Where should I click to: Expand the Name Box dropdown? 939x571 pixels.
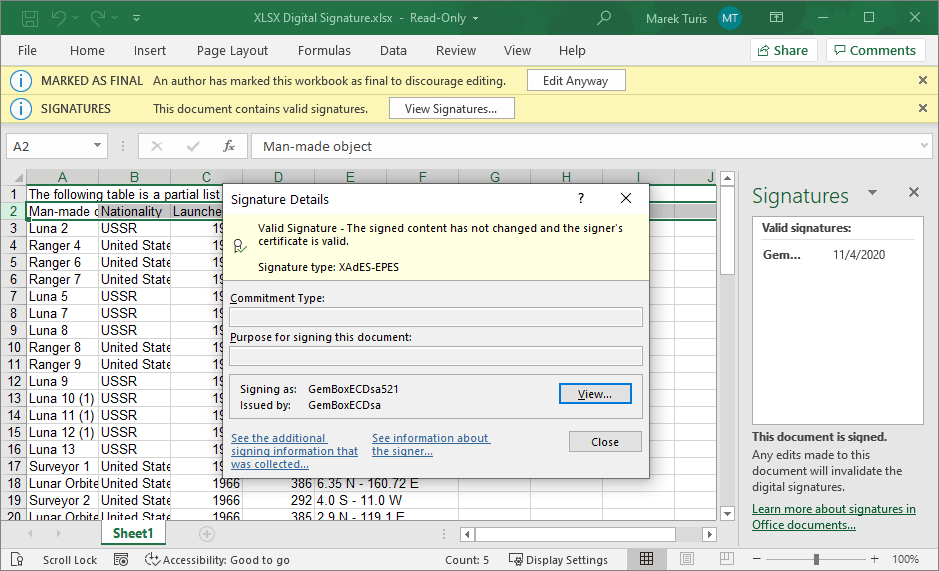click(97, 146)
